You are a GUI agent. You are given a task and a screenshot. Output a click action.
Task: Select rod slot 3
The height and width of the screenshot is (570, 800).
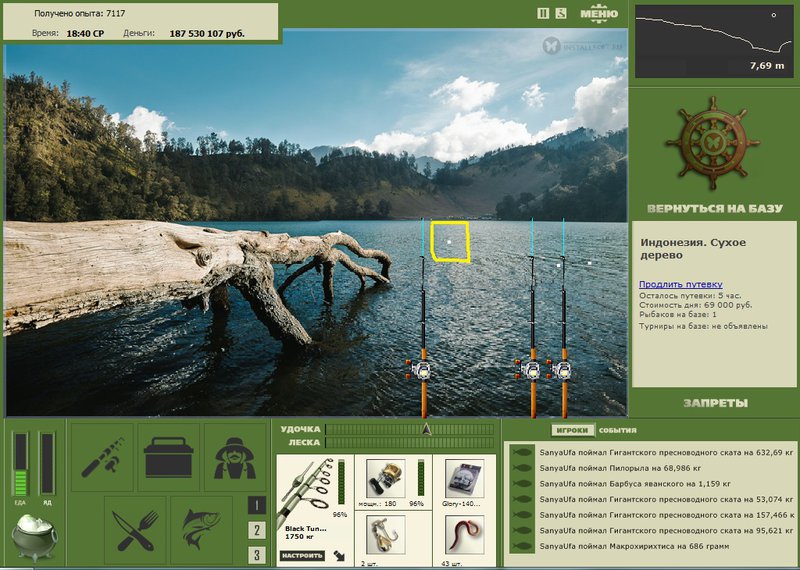coord(257,555)
